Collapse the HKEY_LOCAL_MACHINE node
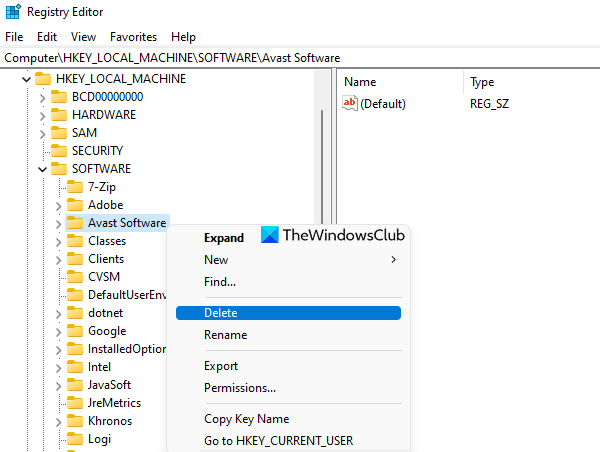 tap(26, 79)
